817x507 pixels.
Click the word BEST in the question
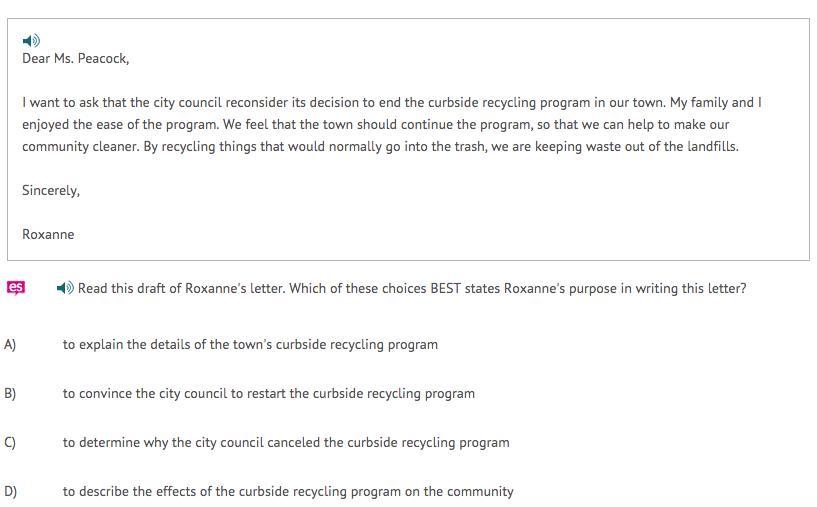[445, 289]
